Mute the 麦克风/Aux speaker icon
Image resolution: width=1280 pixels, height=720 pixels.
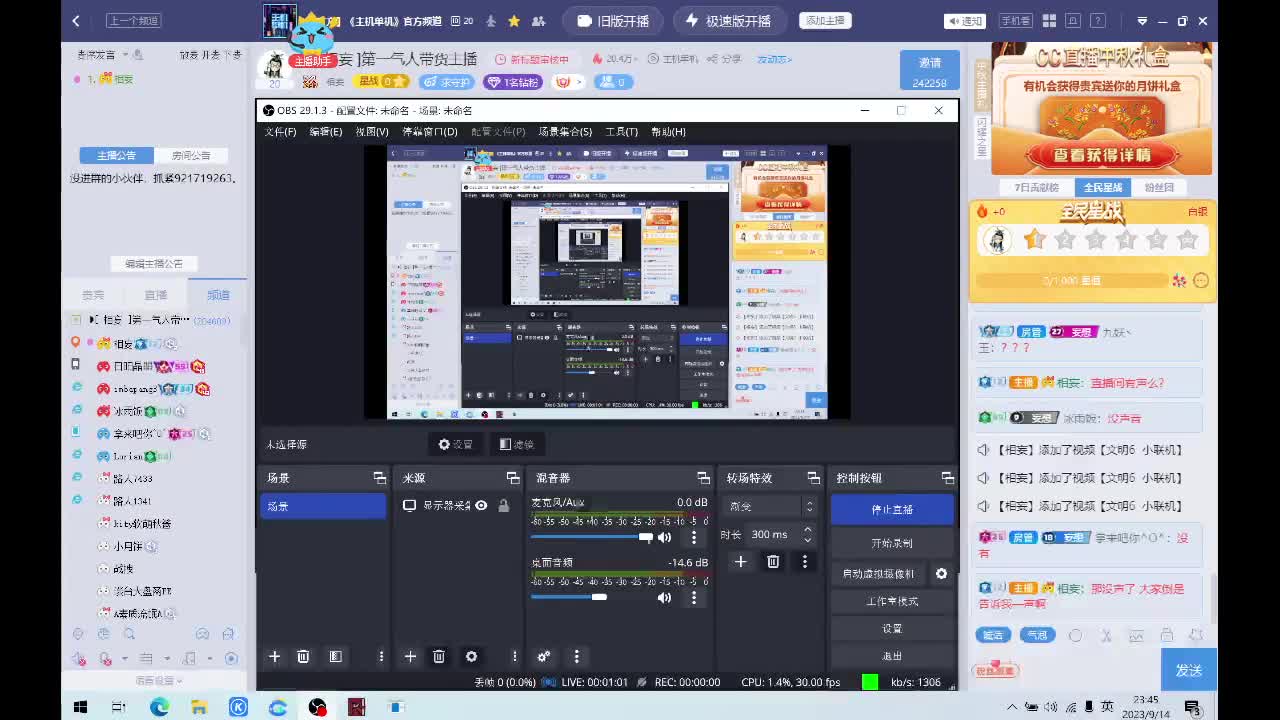[664, 538]
